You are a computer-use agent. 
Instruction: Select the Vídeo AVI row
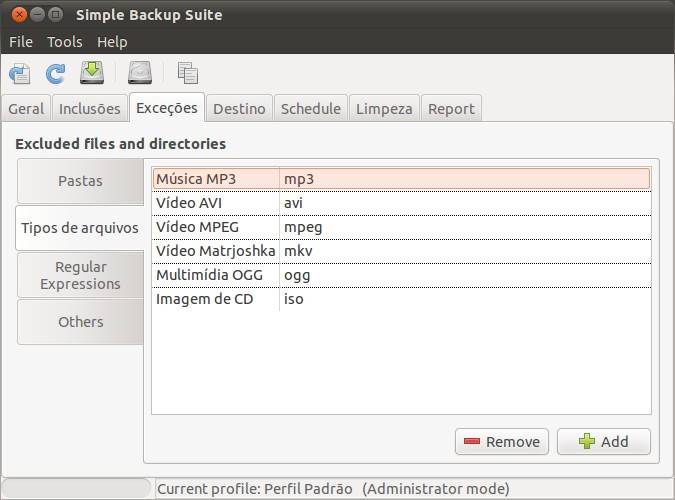401,203
